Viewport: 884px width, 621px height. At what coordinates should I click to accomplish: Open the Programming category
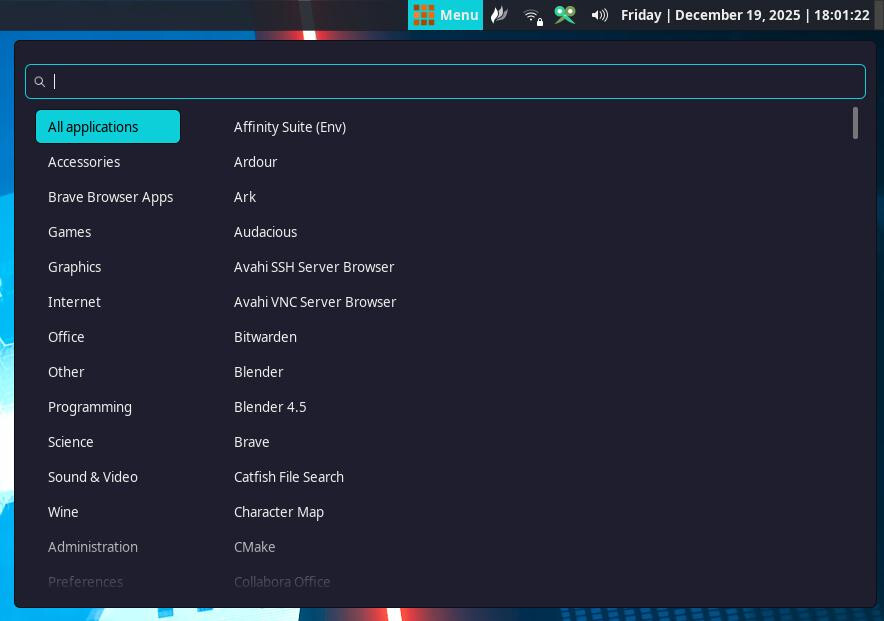point(90,407)
